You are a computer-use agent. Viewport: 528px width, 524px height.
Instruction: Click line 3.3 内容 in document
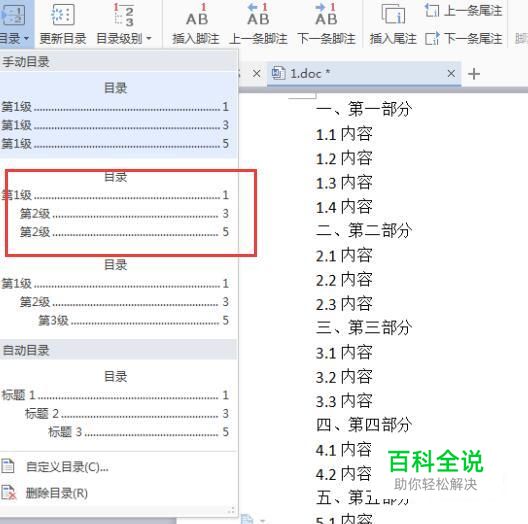click(344, 401)
